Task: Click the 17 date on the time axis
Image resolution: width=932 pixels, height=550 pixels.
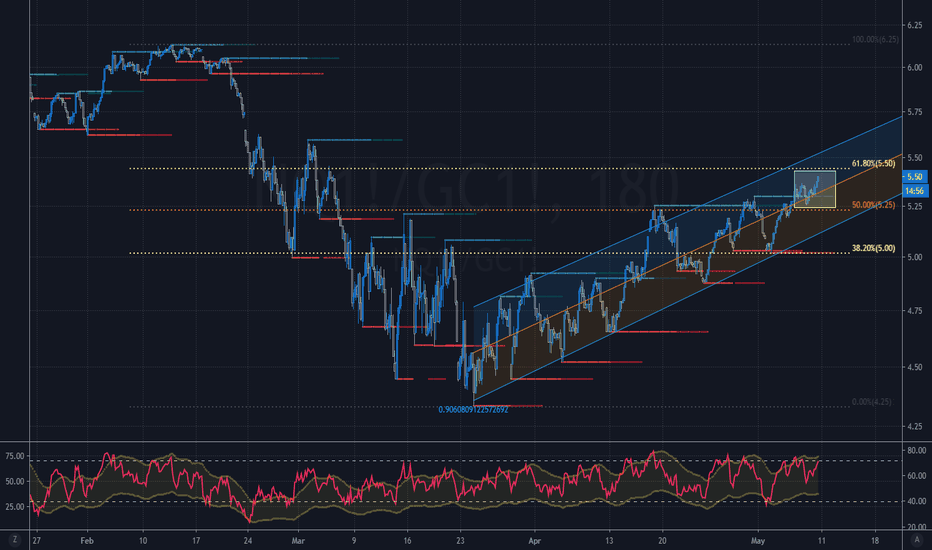Action: point(196,540)
